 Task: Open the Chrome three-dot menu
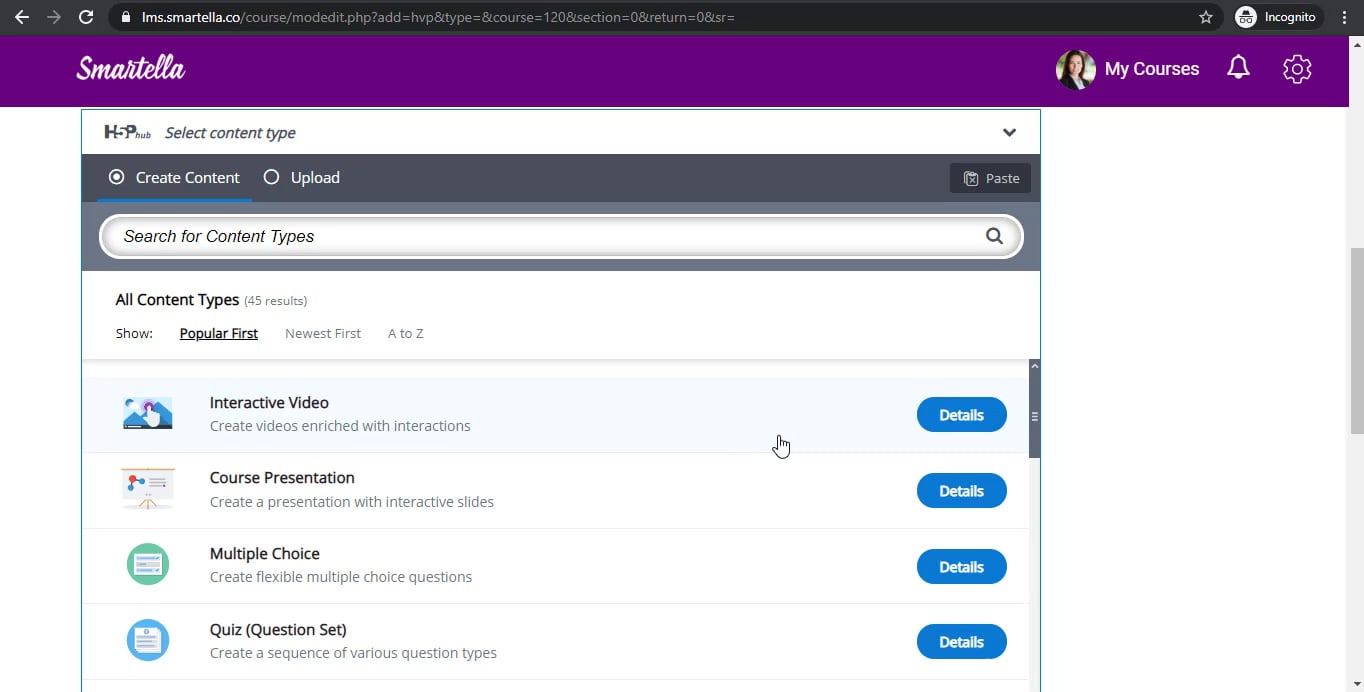[1345, 17]
